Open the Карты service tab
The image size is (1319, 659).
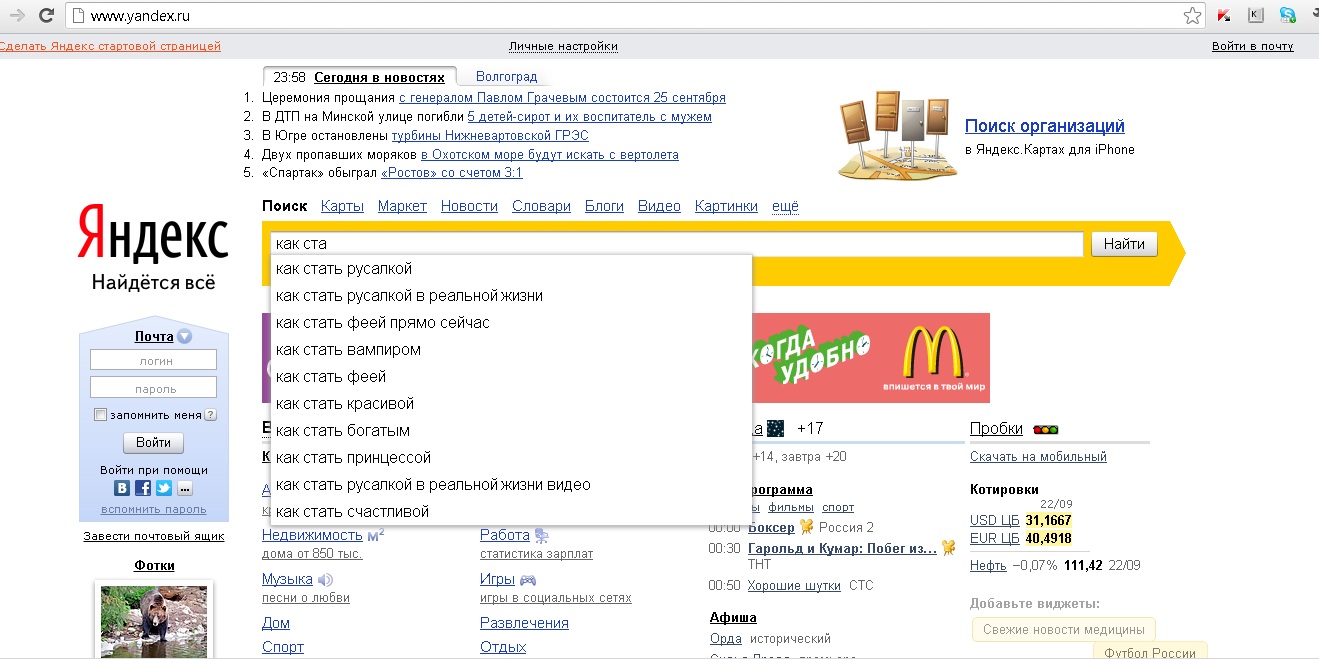pyautogui.click(x=342, y=206)
